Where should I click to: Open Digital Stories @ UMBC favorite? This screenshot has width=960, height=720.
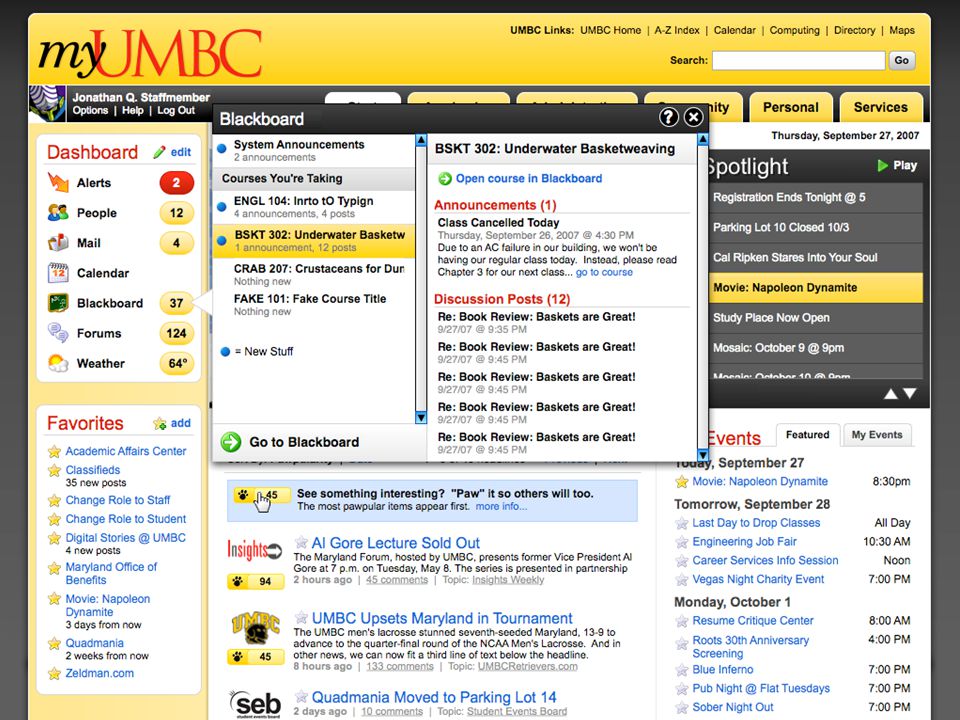[126, 538]
